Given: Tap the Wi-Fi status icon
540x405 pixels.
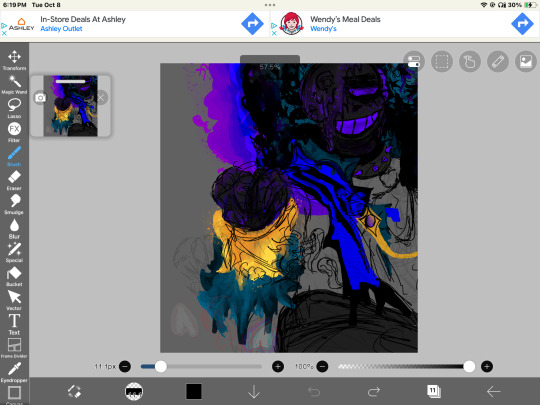Looking at the screenshot, I should [x=484, y=5].
